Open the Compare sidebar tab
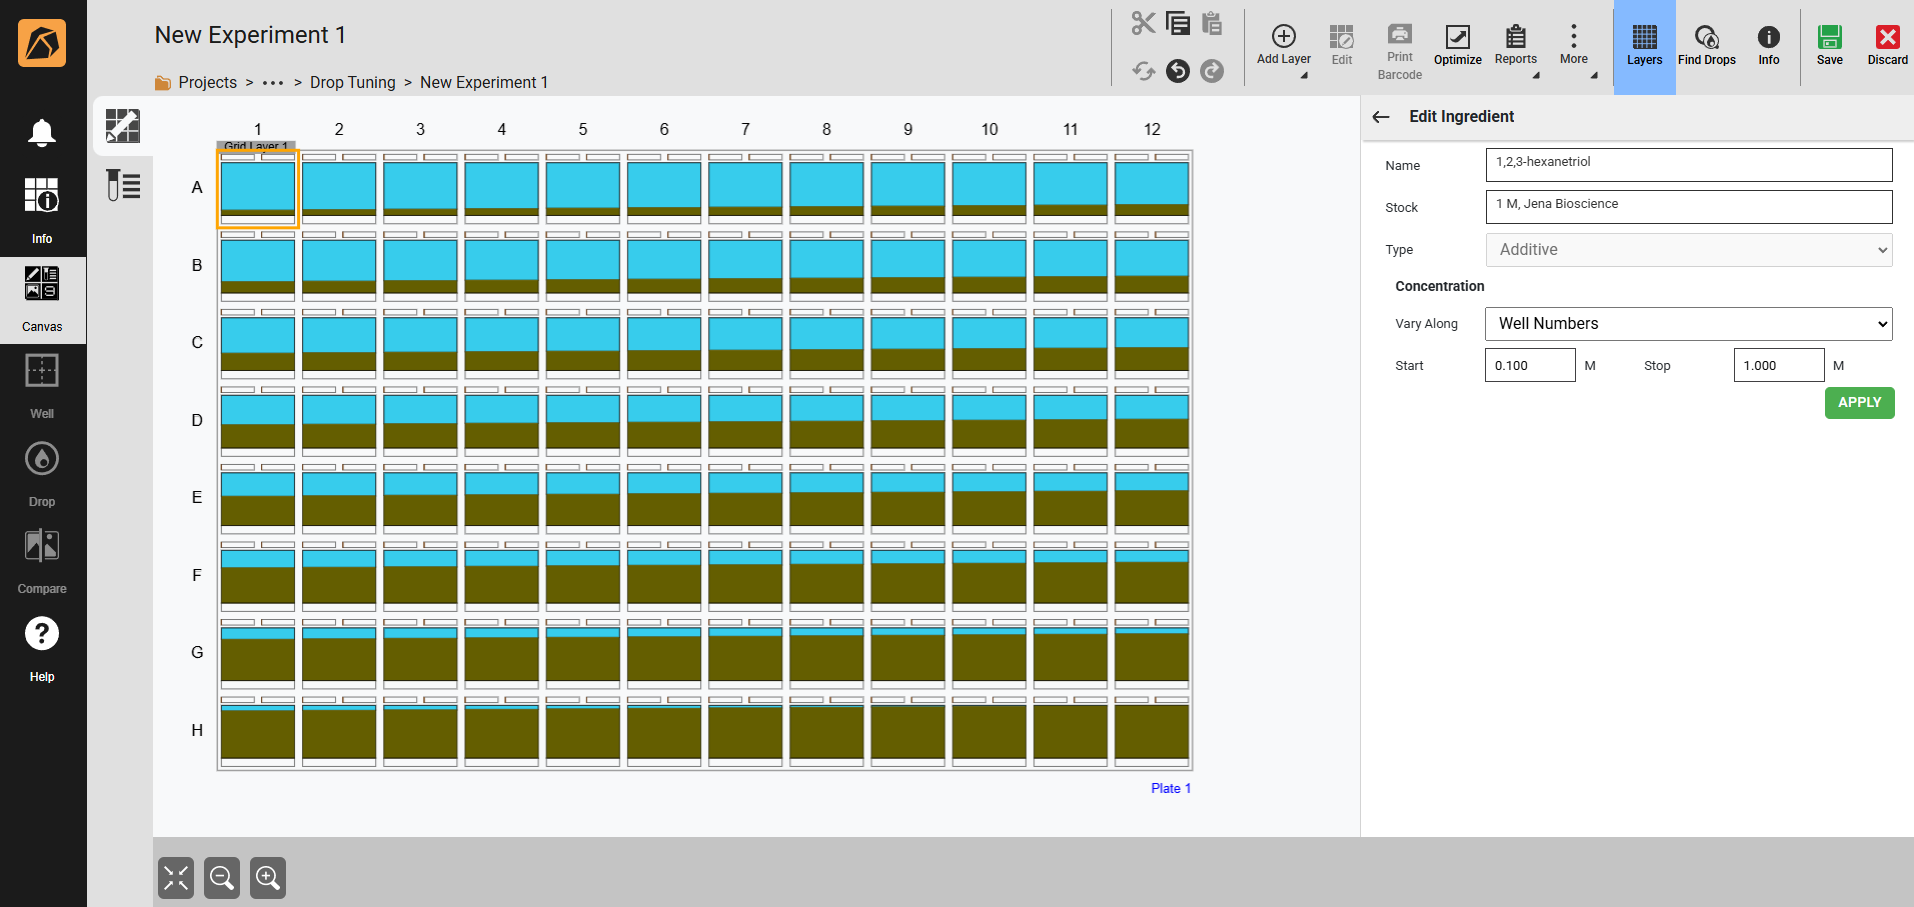This screenshot has width=1914, height=907. point(42,560)
